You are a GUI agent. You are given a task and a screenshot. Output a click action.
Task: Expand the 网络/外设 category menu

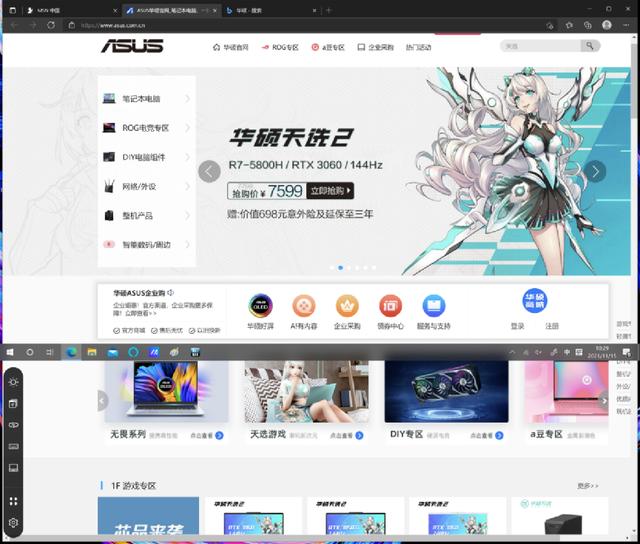(147, 187)
